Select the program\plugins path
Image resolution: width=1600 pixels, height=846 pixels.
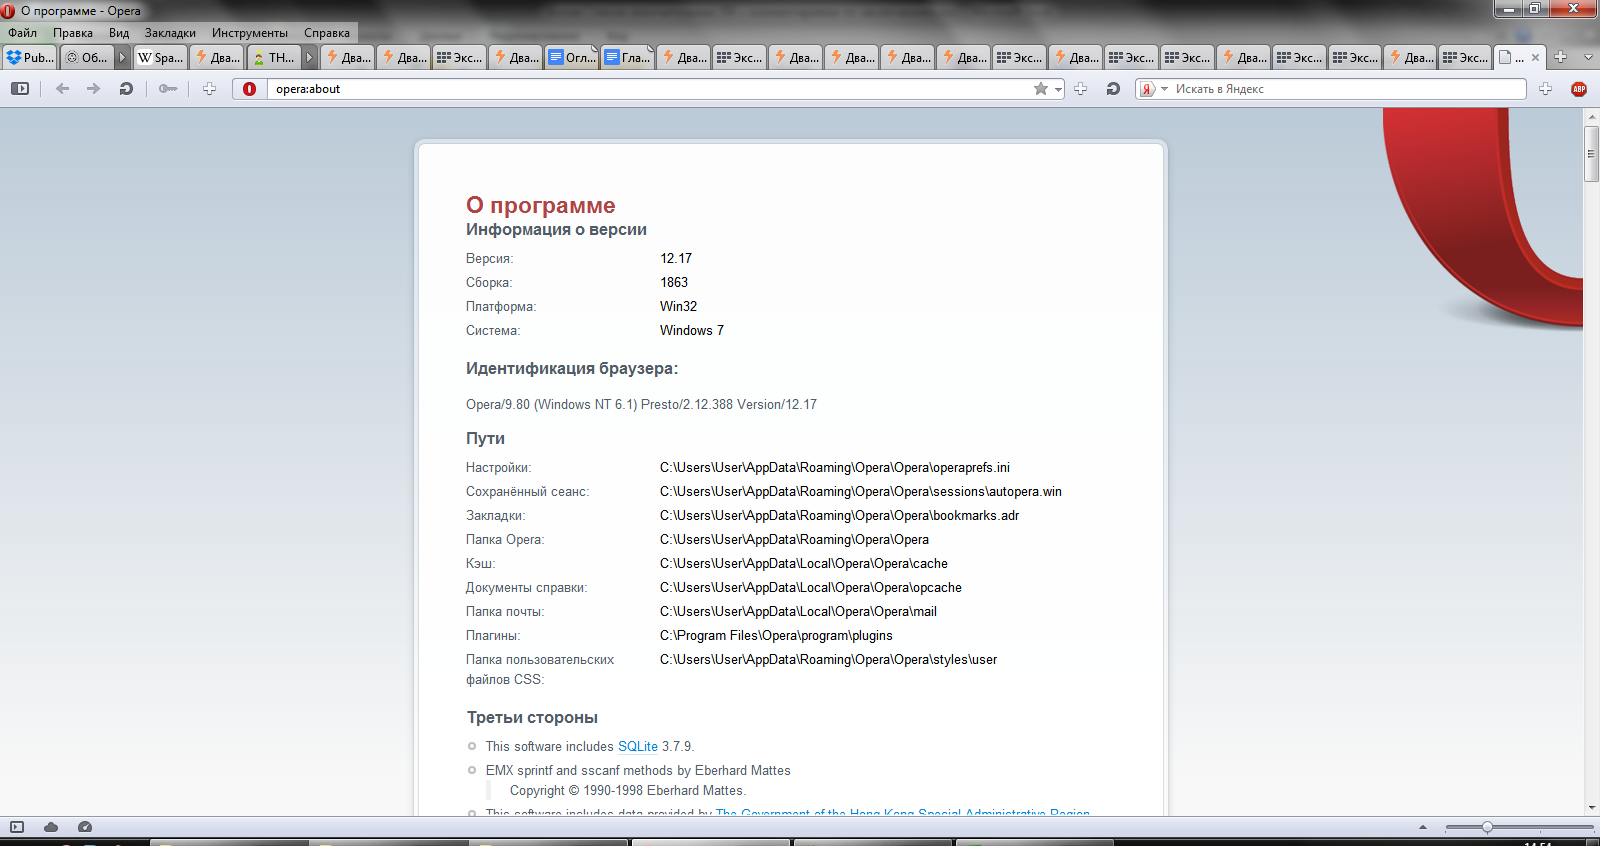[x=776, y=635]
